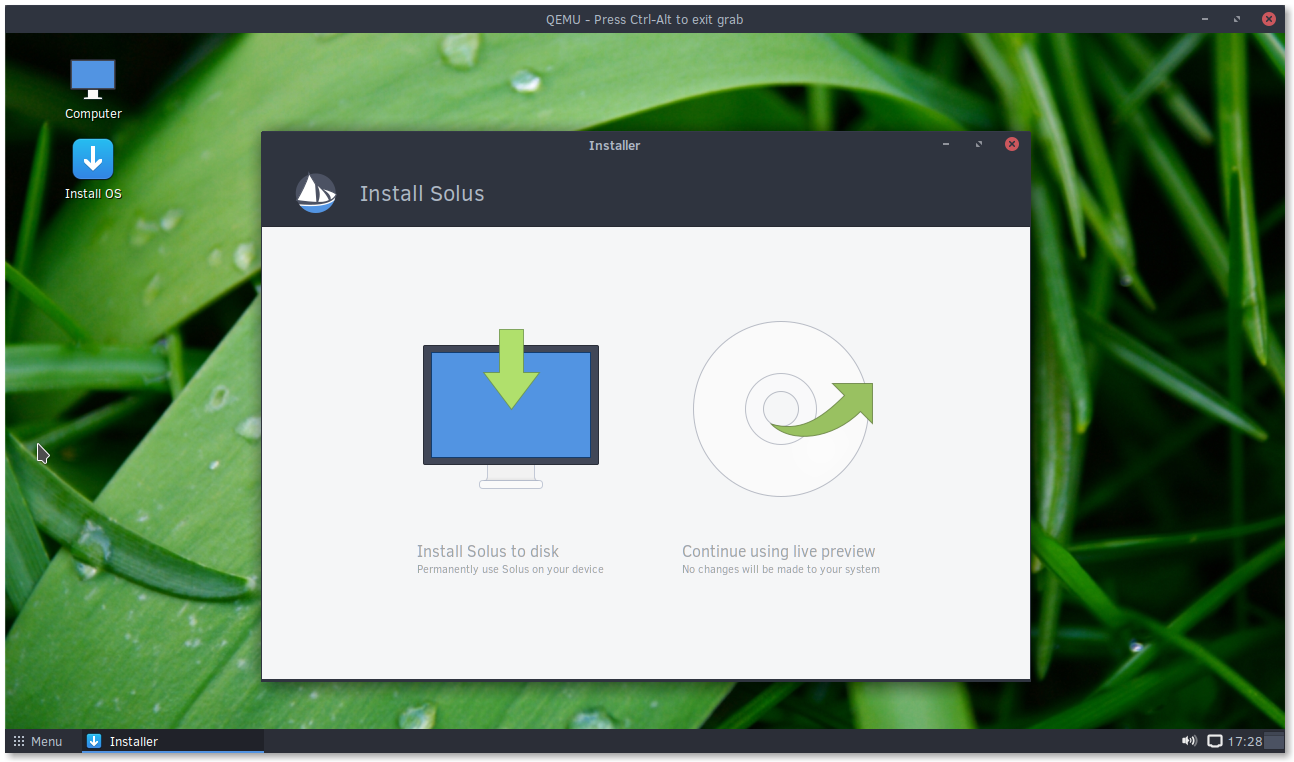
Task: Click the disc with arrow live preview icon
Action: (783, 409)
